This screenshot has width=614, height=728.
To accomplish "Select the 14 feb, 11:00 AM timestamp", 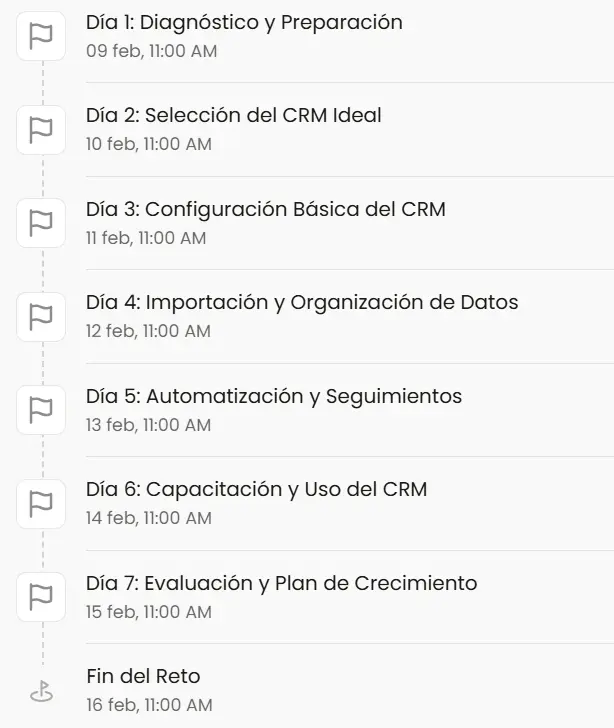I will 149,518.
